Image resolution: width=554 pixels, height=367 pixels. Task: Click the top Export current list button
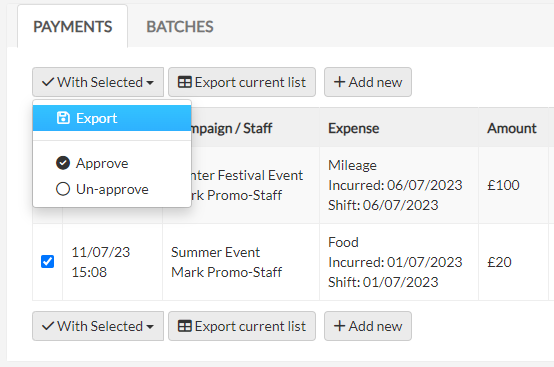coord(242,82)
